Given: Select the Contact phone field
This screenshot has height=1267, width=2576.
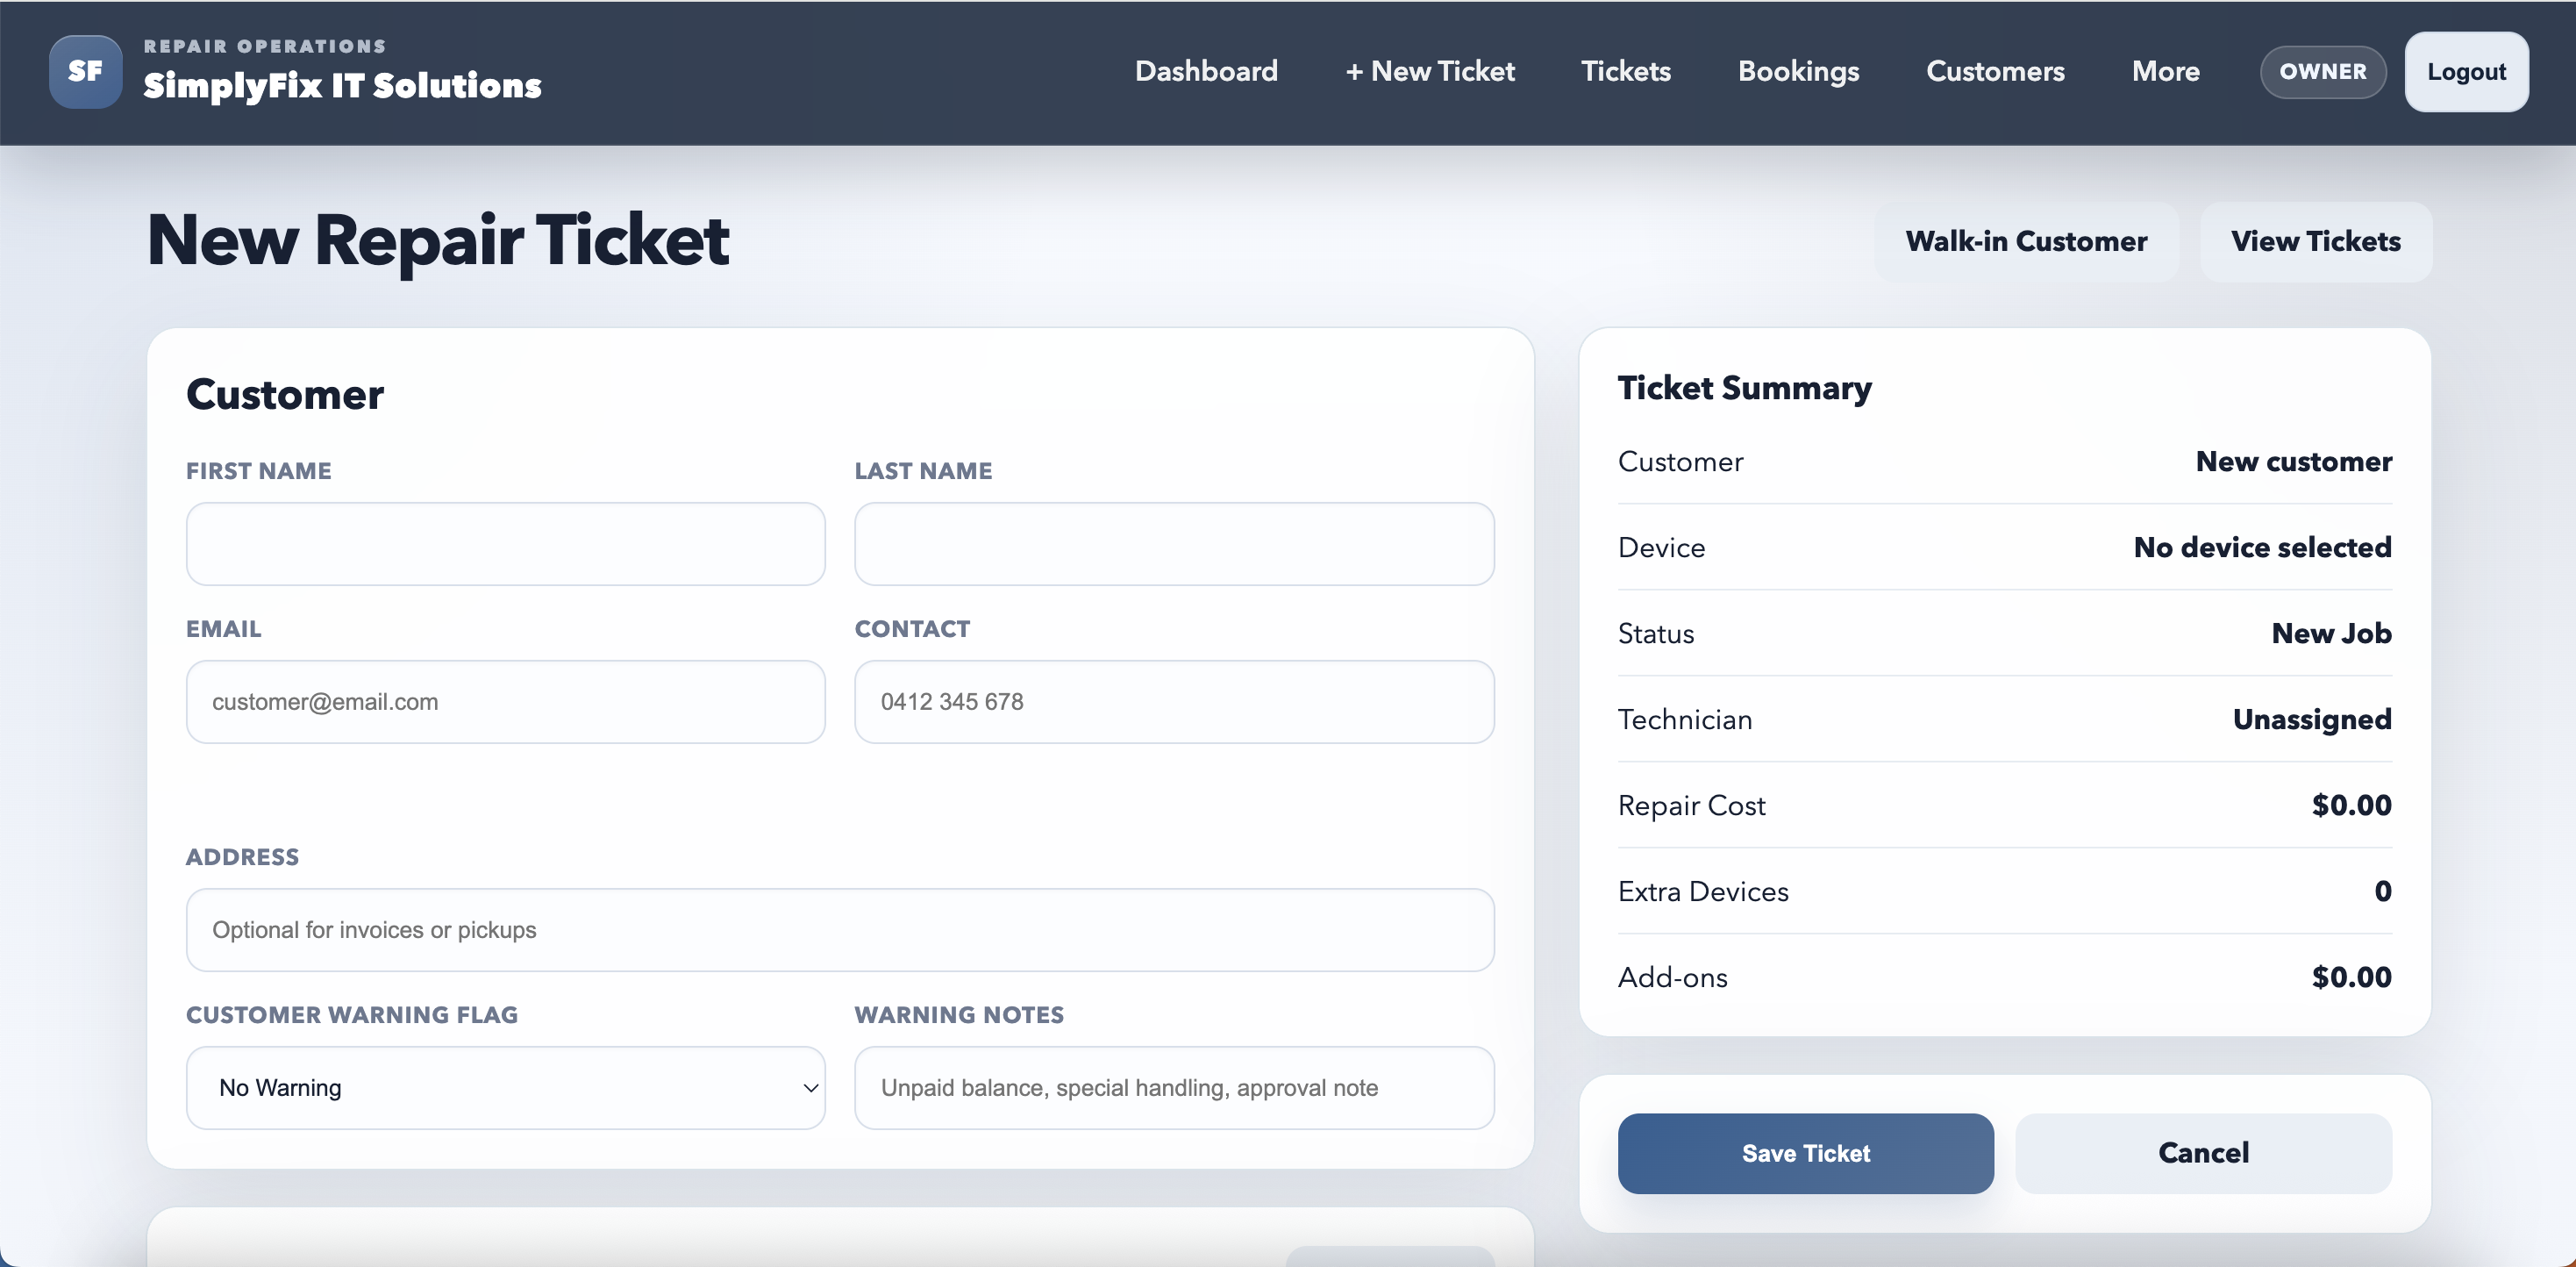Looking at the screenshot, I should [1173, 701].
